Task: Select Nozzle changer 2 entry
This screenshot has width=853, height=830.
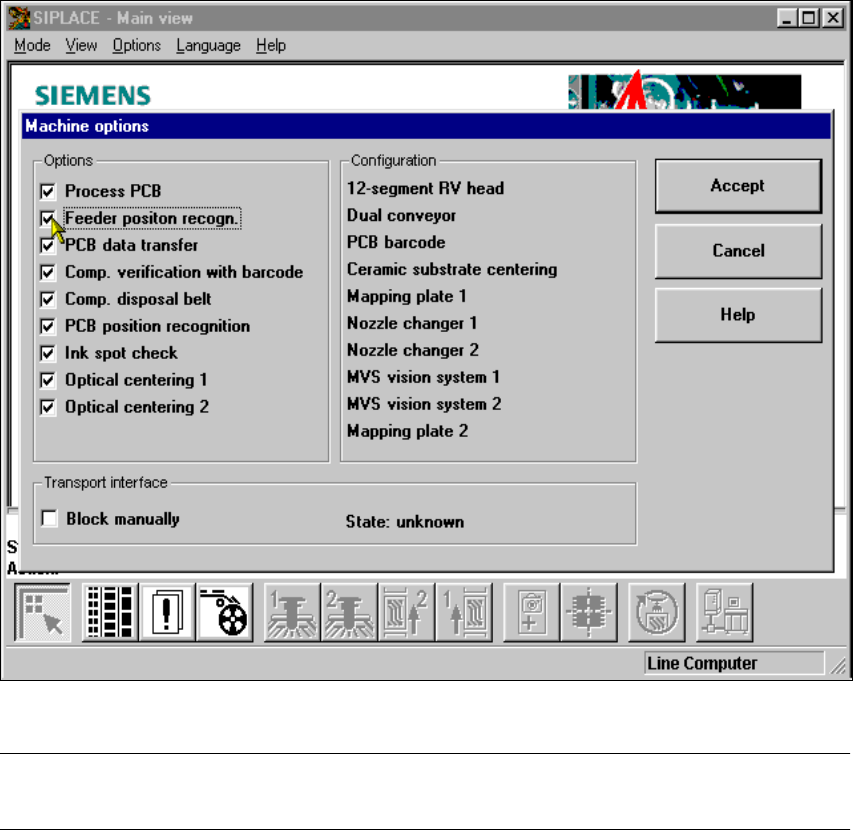Action: pyautogui.click(x=413, y=350)
